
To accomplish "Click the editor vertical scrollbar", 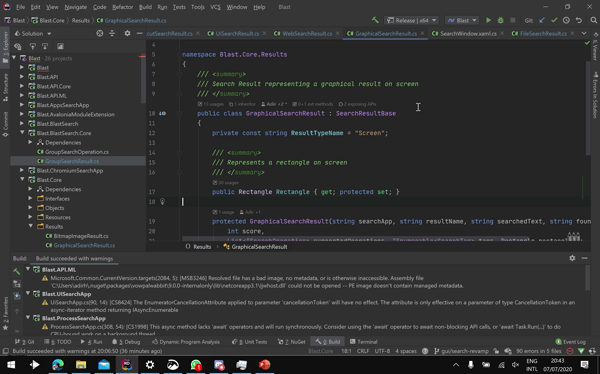I will coord(588,107).
